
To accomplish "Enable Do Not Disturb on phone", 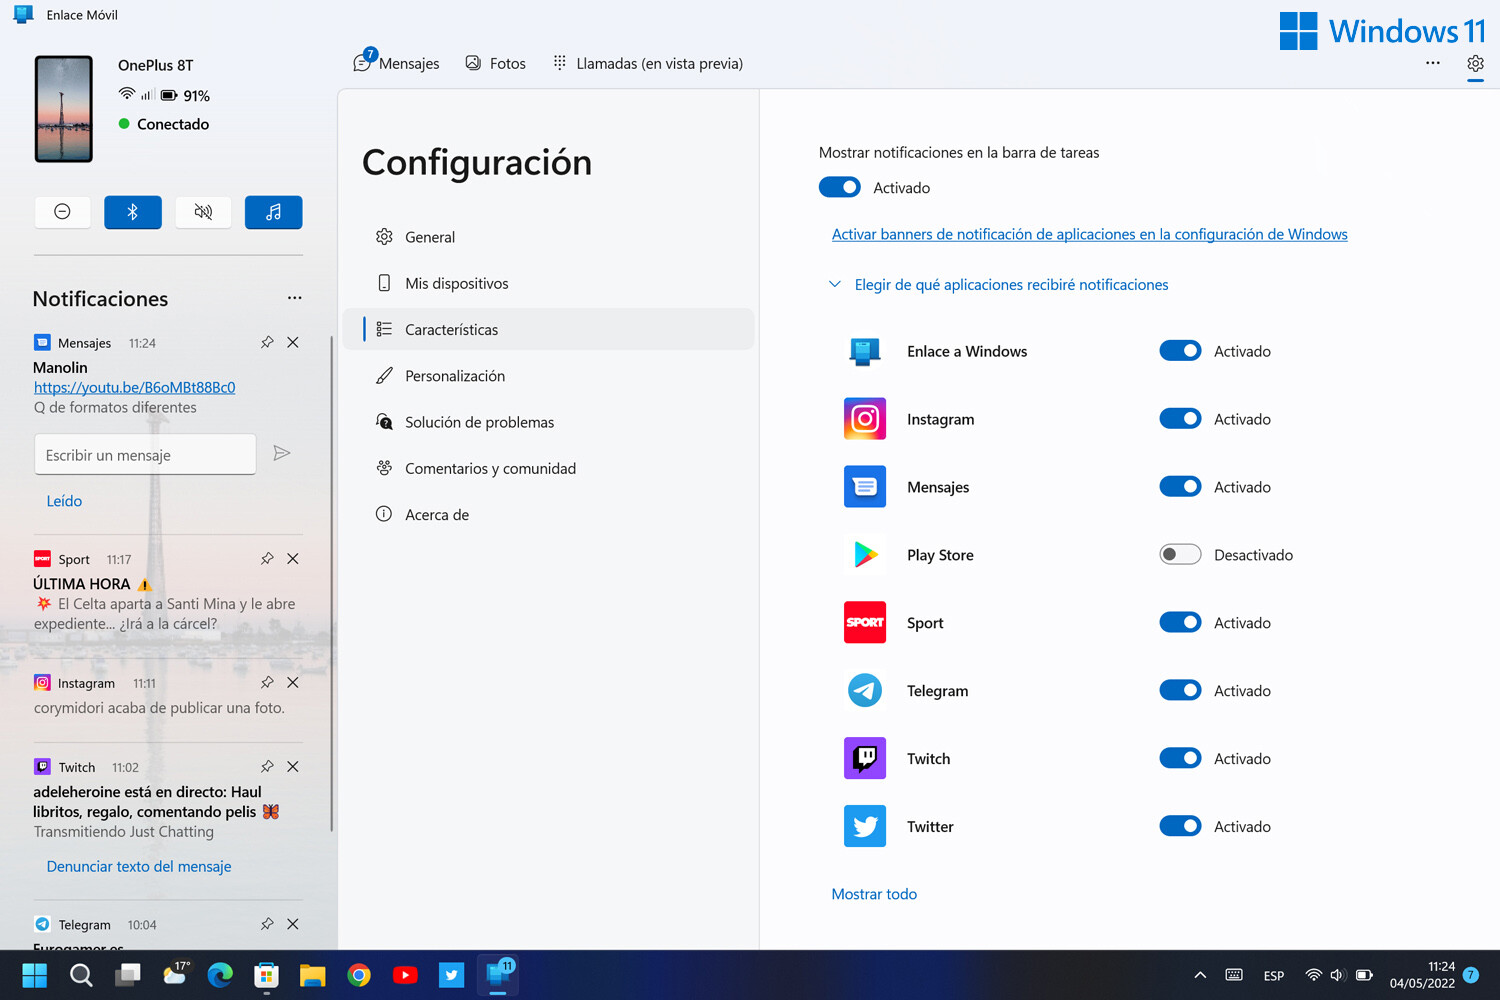I will click(x=62, y=212).
